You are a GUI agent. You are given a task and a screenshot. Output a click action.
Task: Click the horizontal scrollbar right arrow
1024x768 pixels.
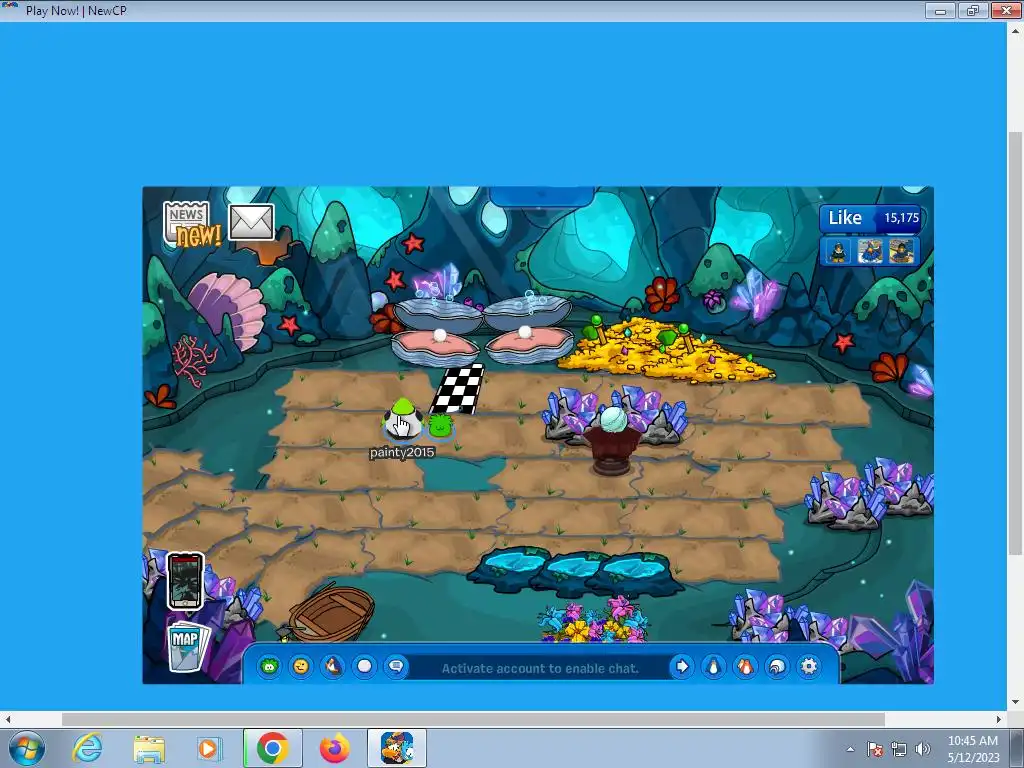tap(999, 719)
